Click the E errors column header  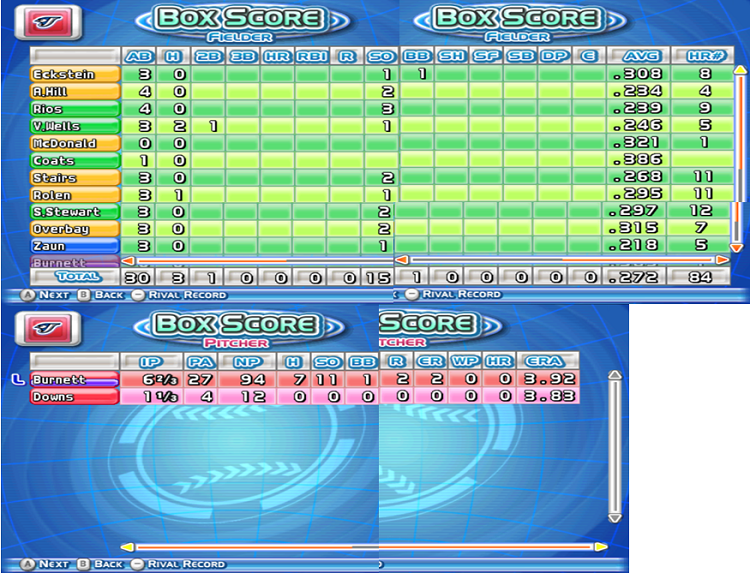tap(589, 56)
